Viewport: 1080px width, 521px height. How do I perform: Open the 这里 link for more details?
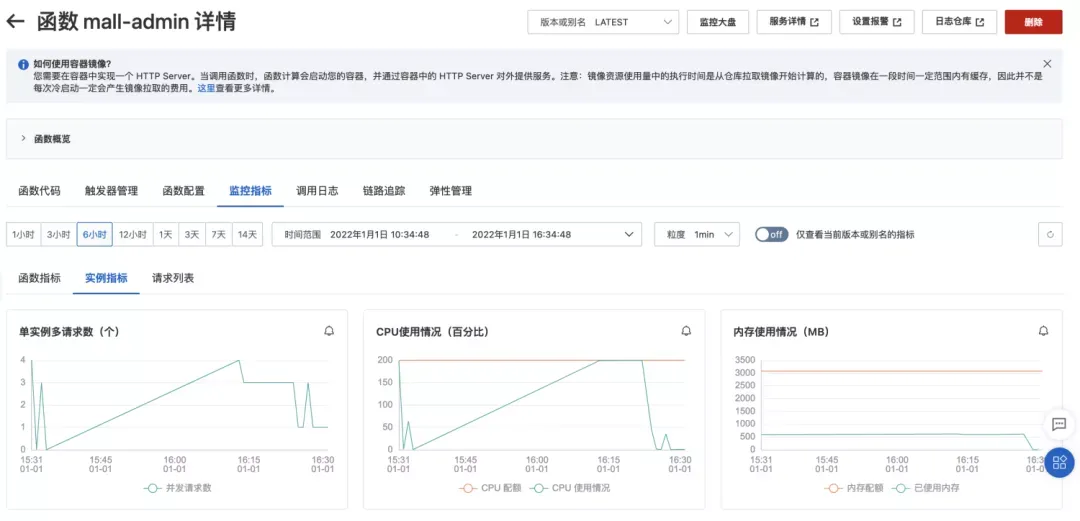pyautogui.click(x=207, y=88)
